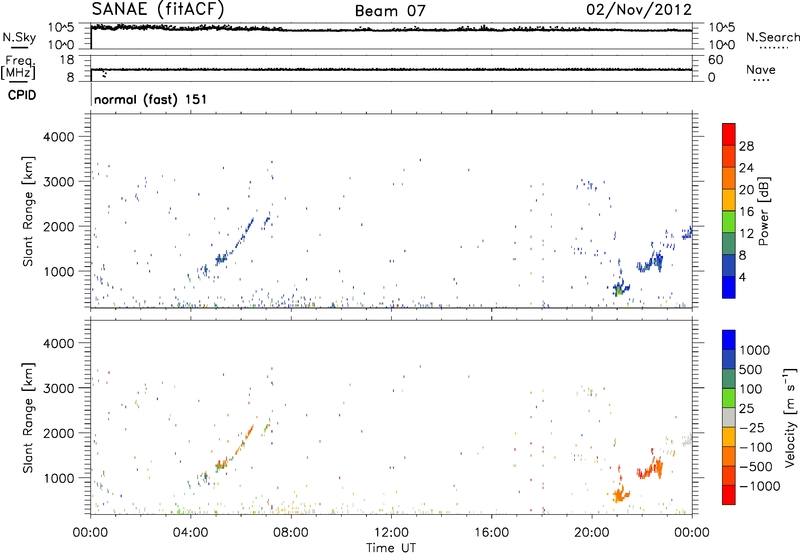Click the Beam 07 label

click(x=390, y=11)
